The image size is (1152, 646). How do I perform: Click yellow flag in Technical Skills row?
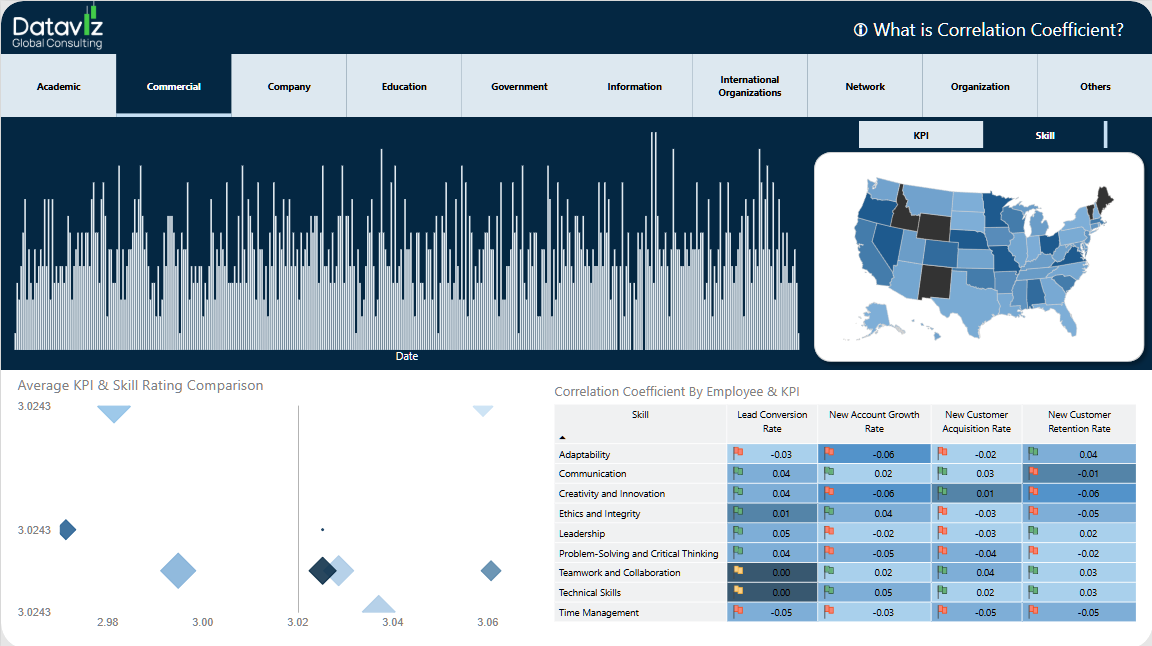point(738,592)
